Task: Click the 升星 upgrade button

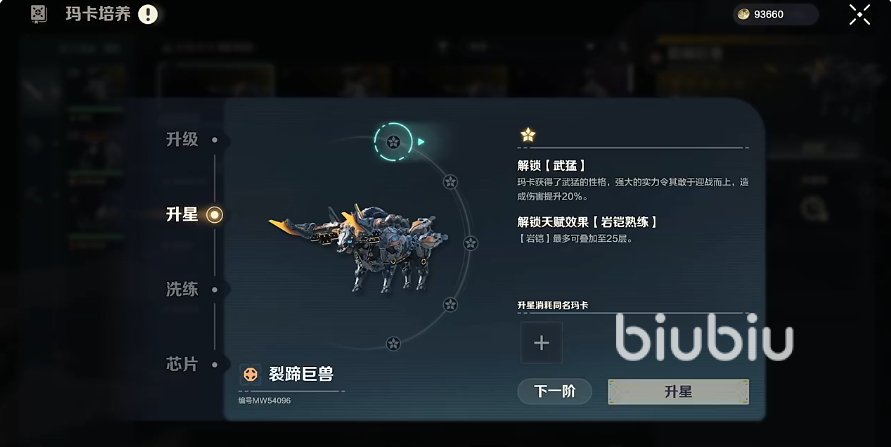Action: 678,392
